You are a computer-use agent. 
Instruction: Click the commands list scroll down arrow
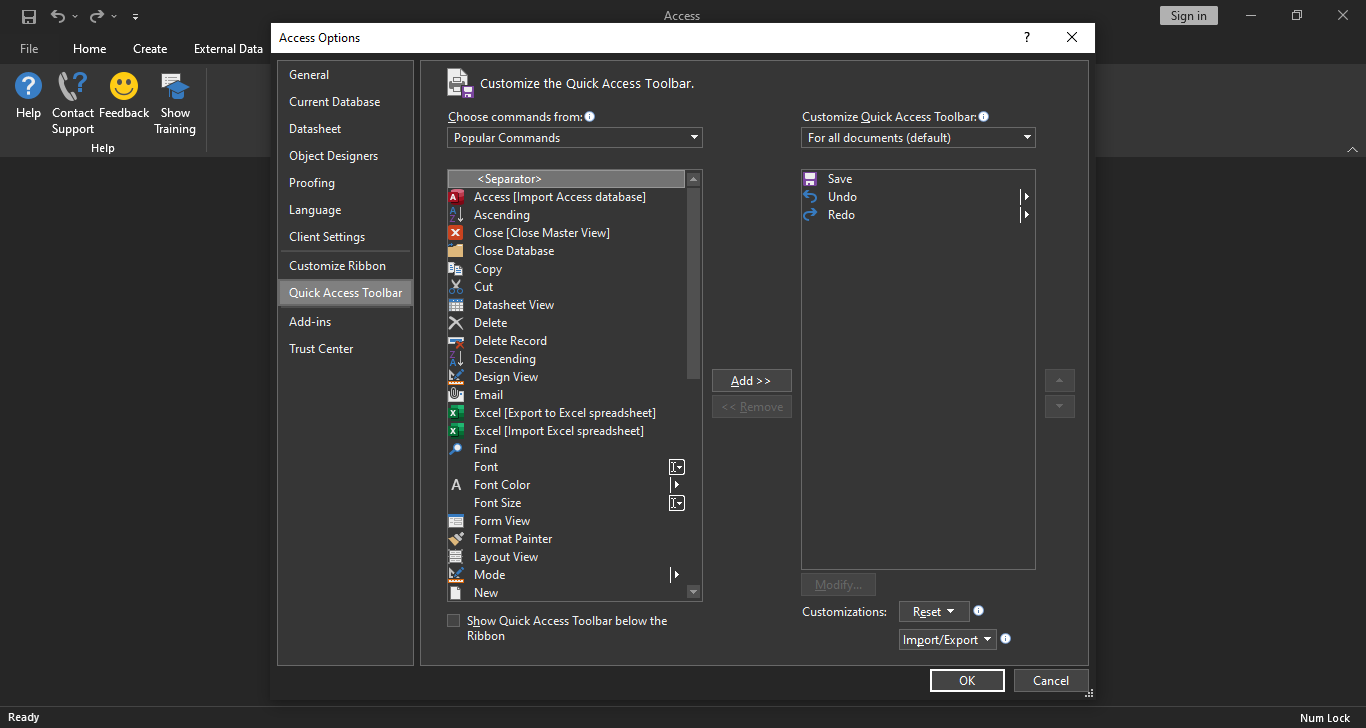pos(694,592)
